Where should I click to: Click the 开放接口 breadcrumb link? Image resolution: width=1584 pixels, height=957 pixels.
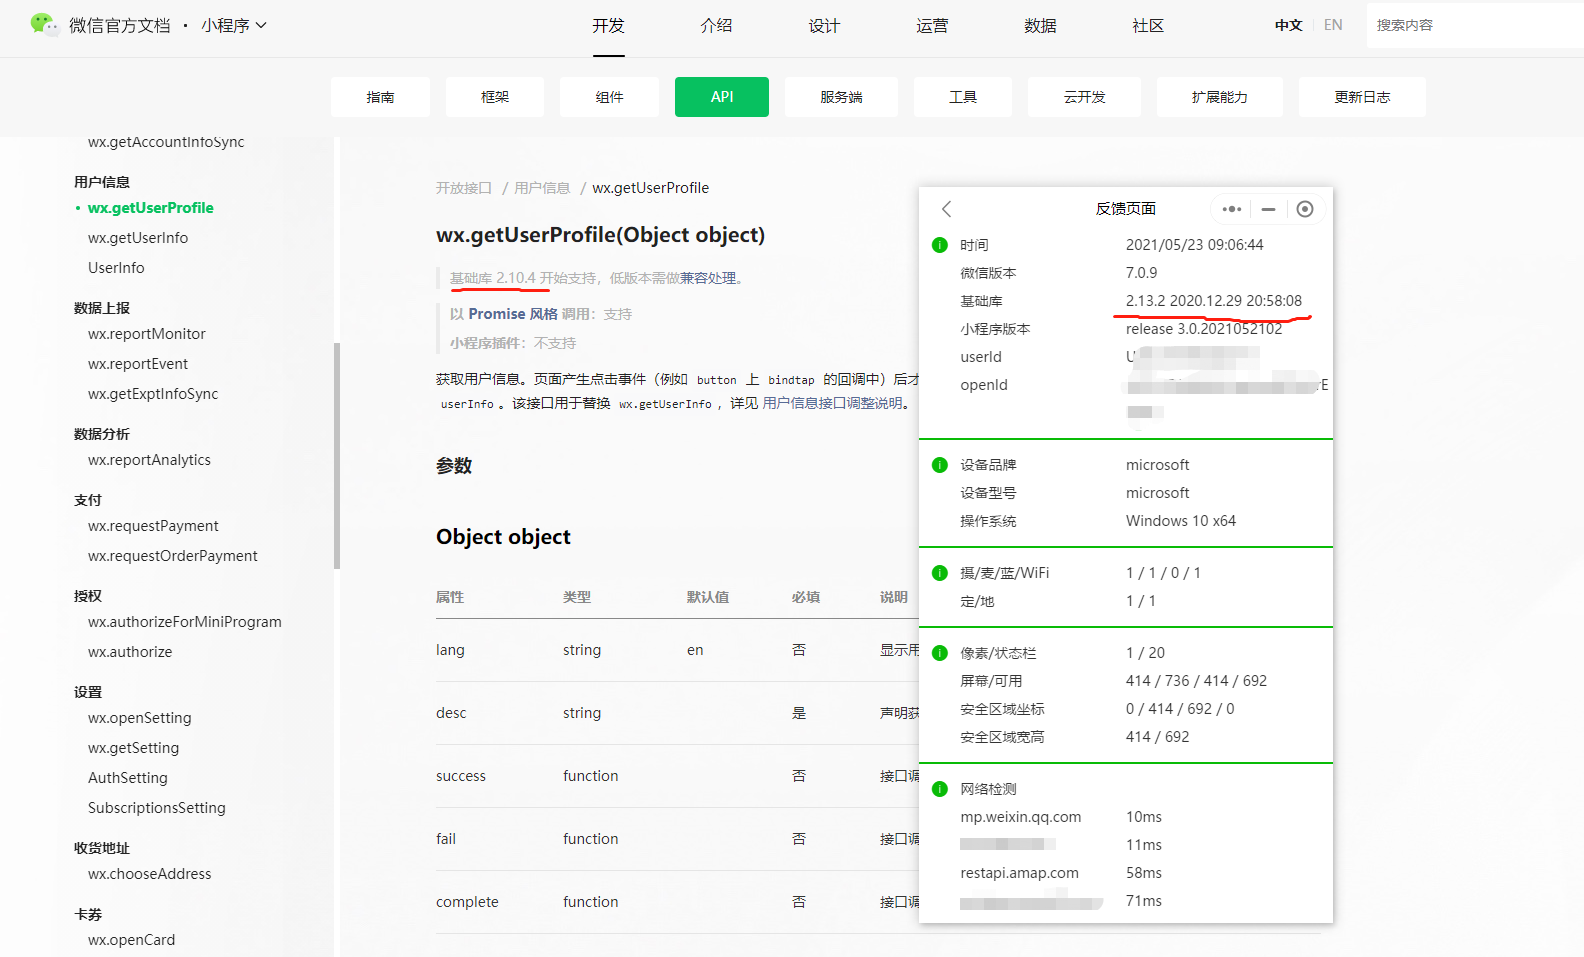pyautogui.click(x=464, y=188)
